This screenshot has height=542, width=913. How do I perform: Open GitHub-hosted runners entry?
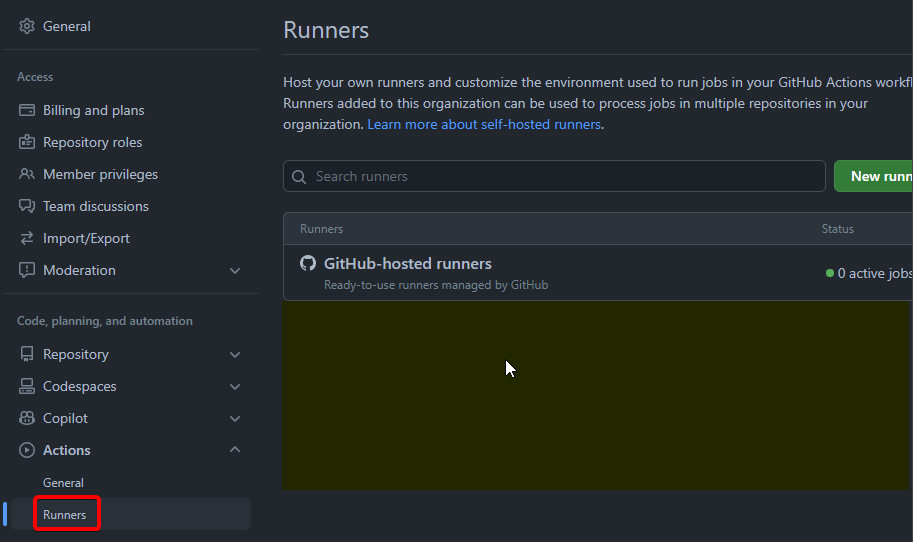point(408,264)
